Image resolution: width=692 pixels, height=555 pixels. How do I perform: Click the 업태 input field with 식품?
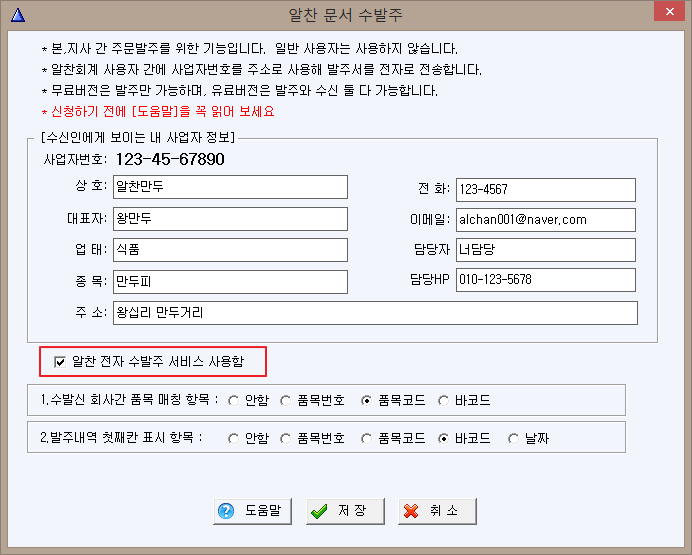[x=230, y=250]
